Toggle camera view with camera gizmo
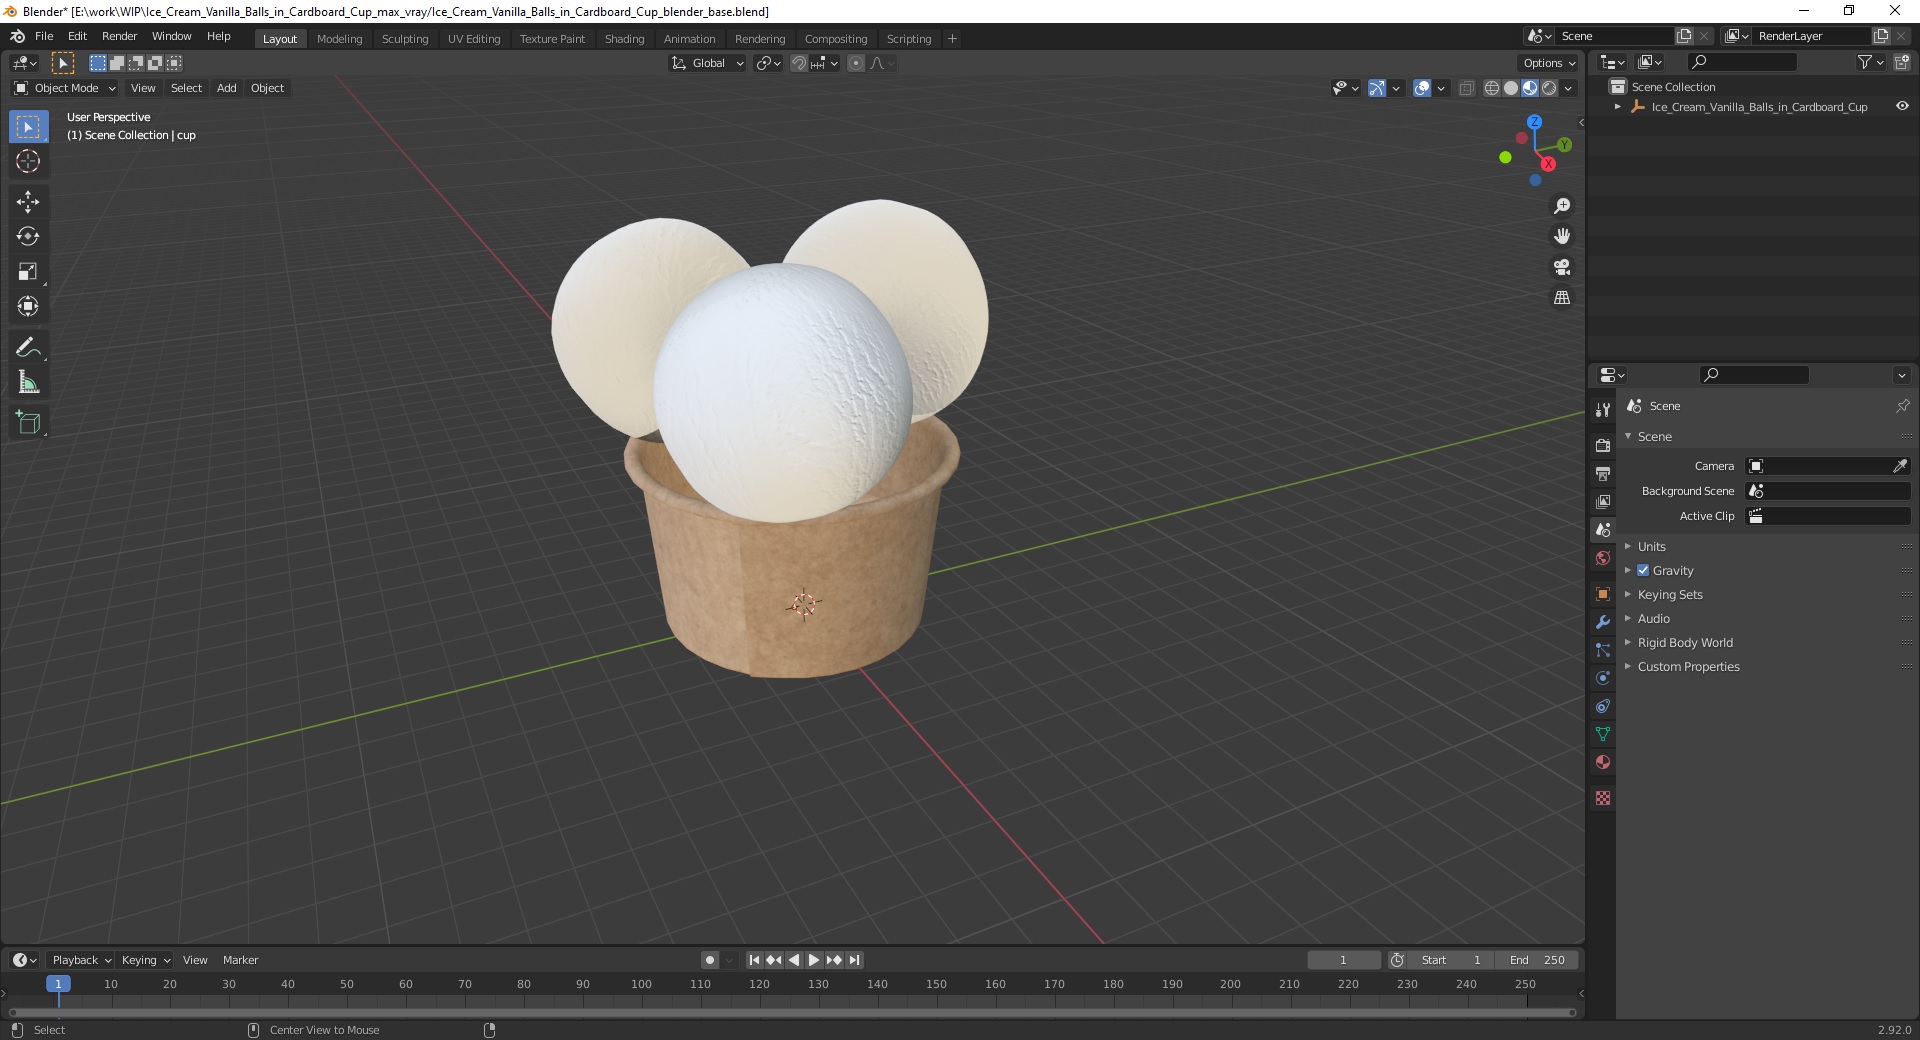 pos(1562,267)
